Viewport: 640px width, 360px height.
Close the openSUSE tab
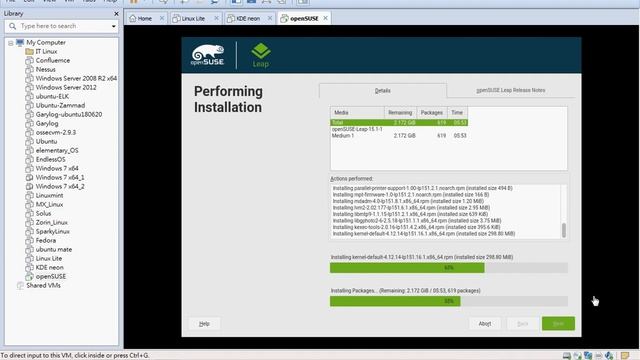325,18
